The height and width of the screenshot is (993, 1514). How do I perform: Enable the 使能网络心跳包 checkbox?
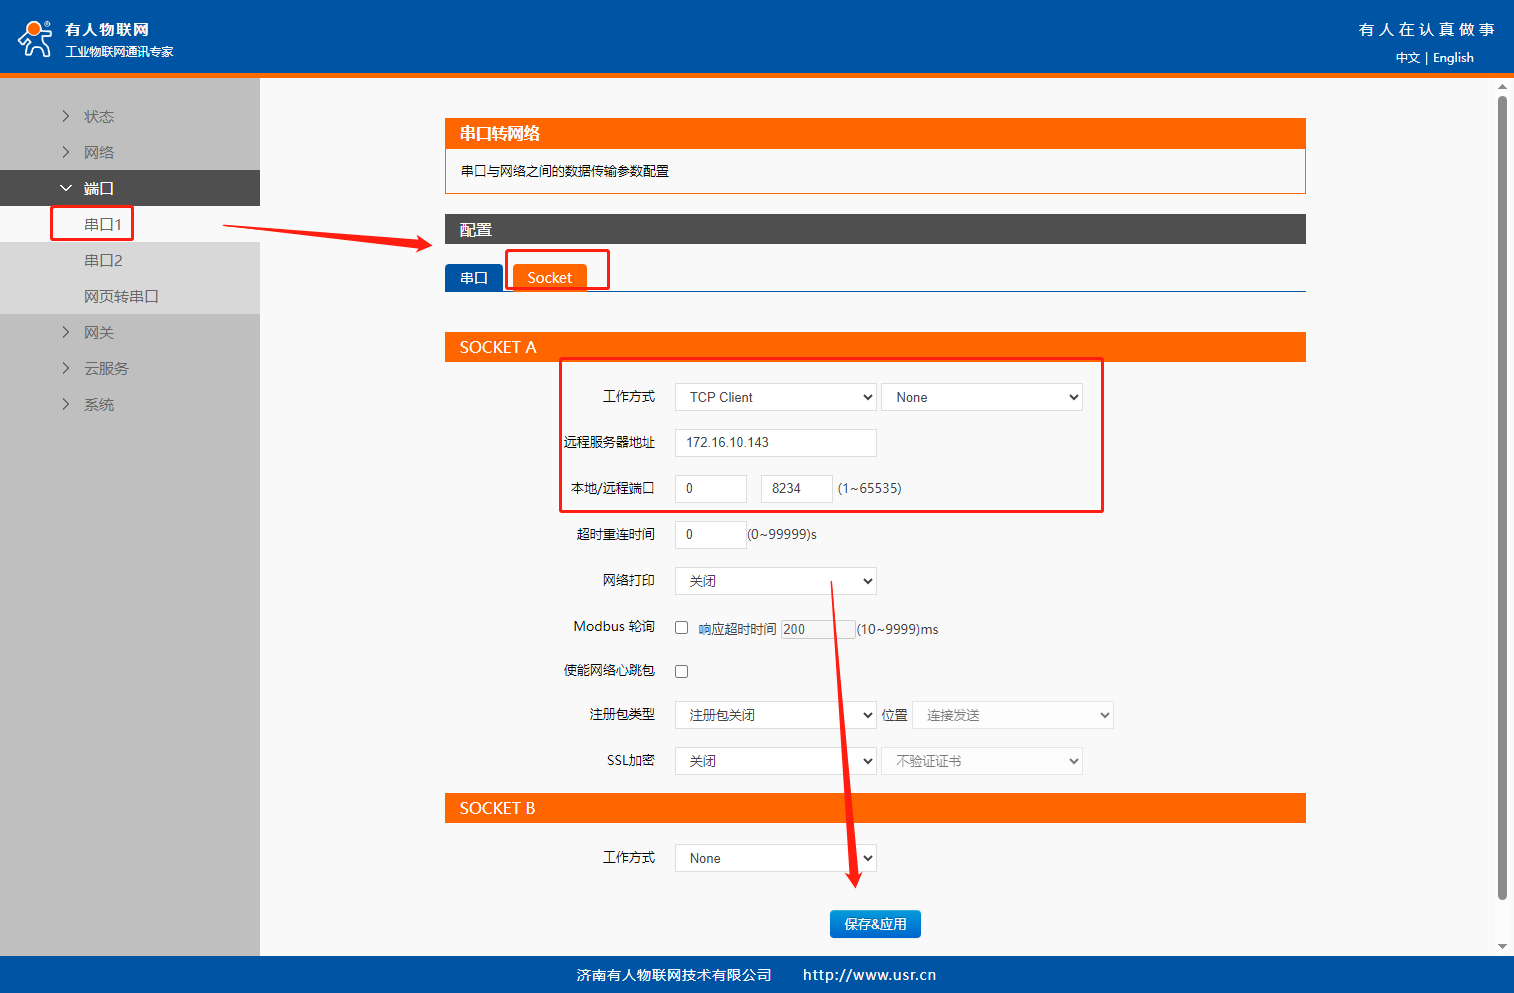tap(682, 671)
